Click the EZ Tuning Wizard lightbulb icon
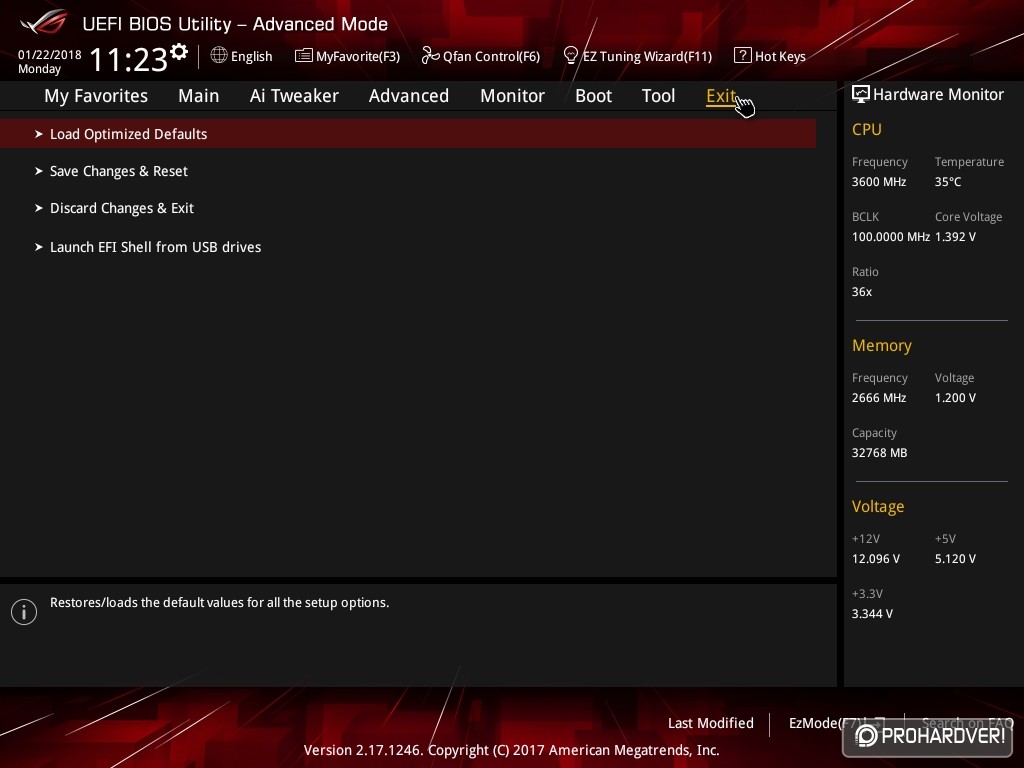Image resolution: width=1024 pixels, height=768 pixels. point(571,56)
